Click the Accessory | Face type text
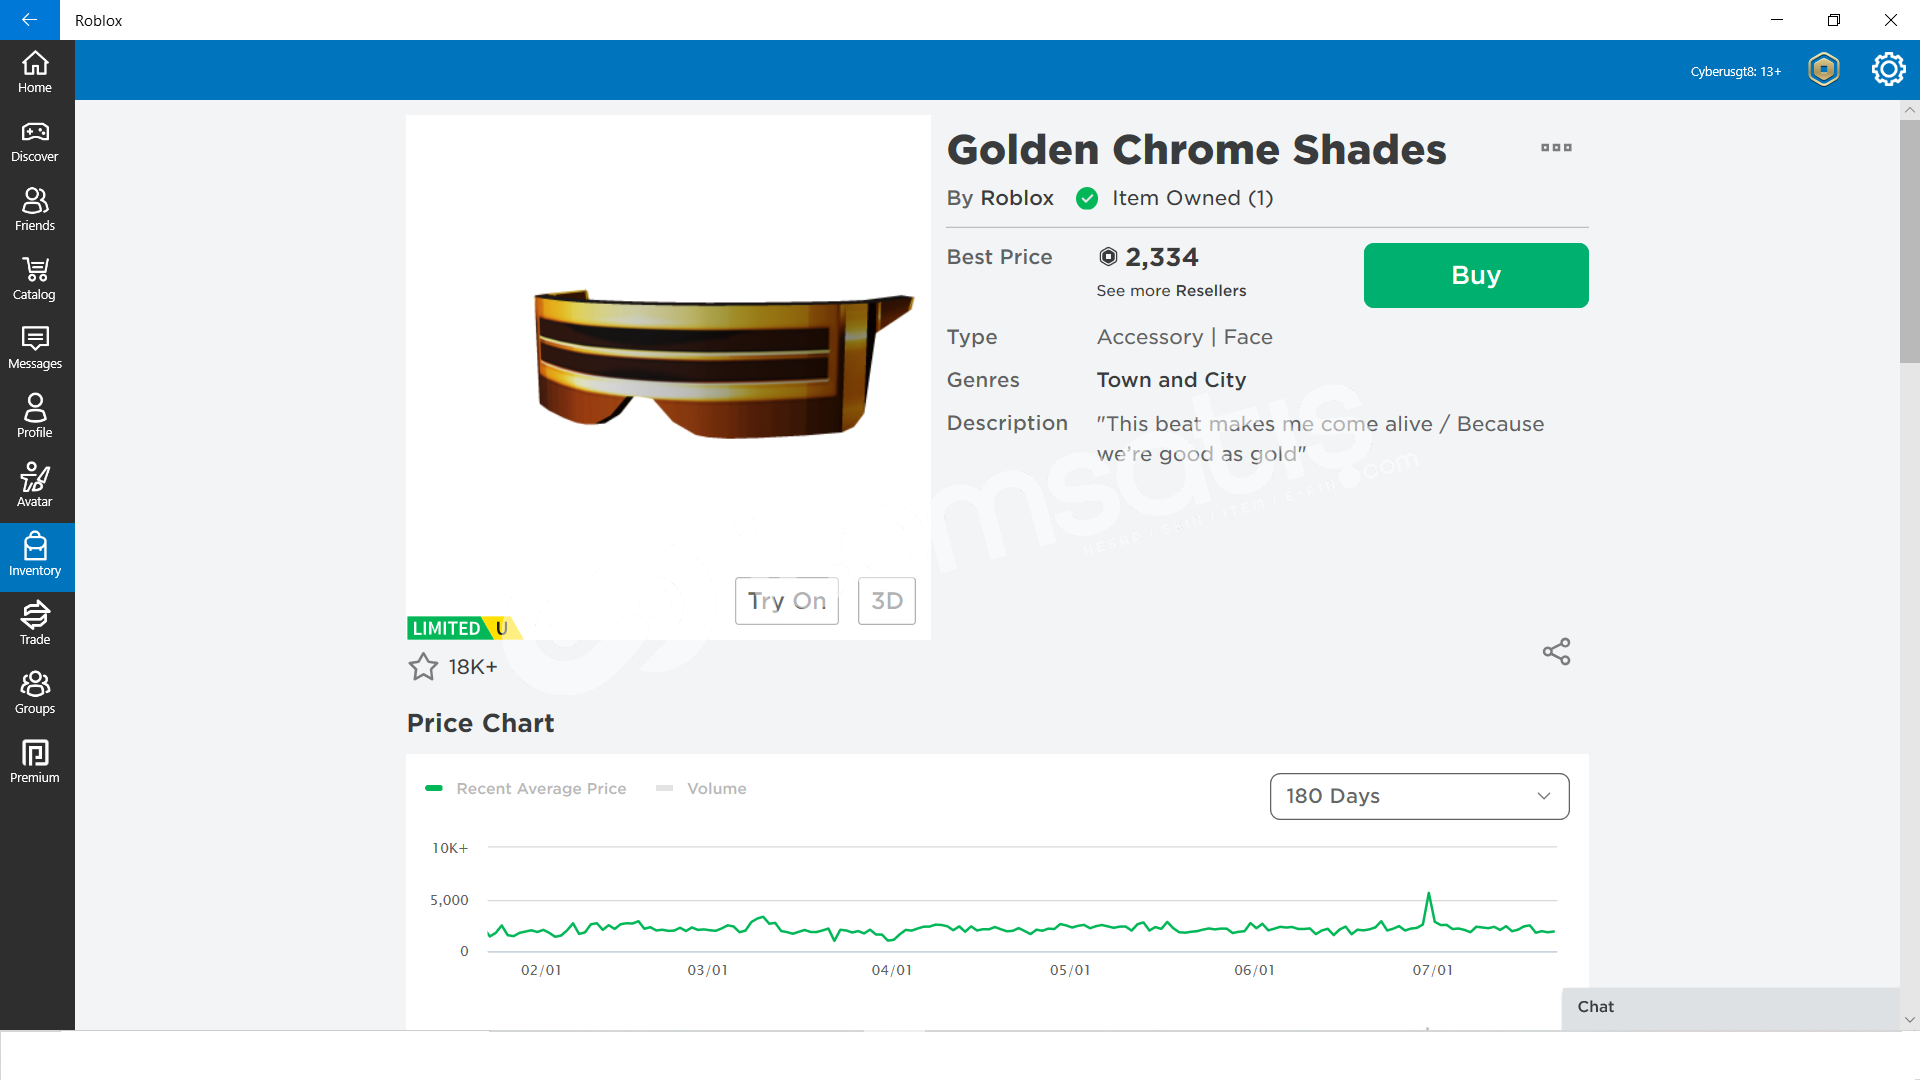 (1184, 337)
